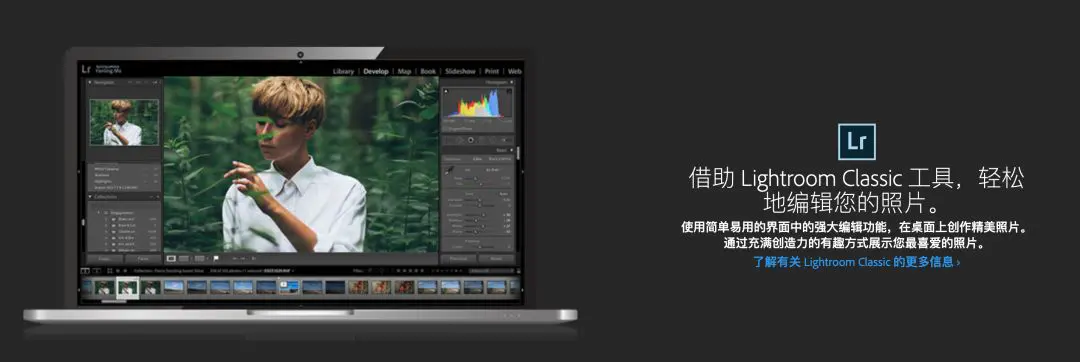
Task: Go to the Book module
Action: tap(428, 72)
